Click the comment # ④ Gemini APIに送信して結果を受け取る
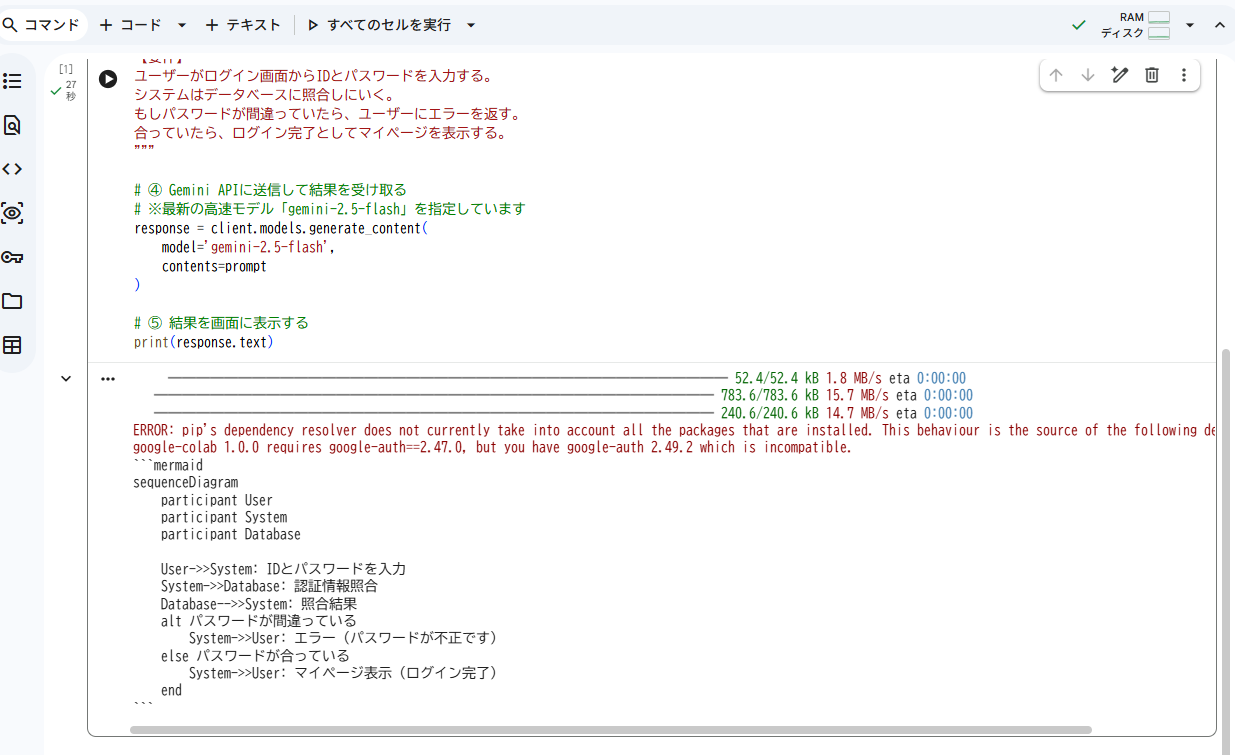 [x=270, y=190]
